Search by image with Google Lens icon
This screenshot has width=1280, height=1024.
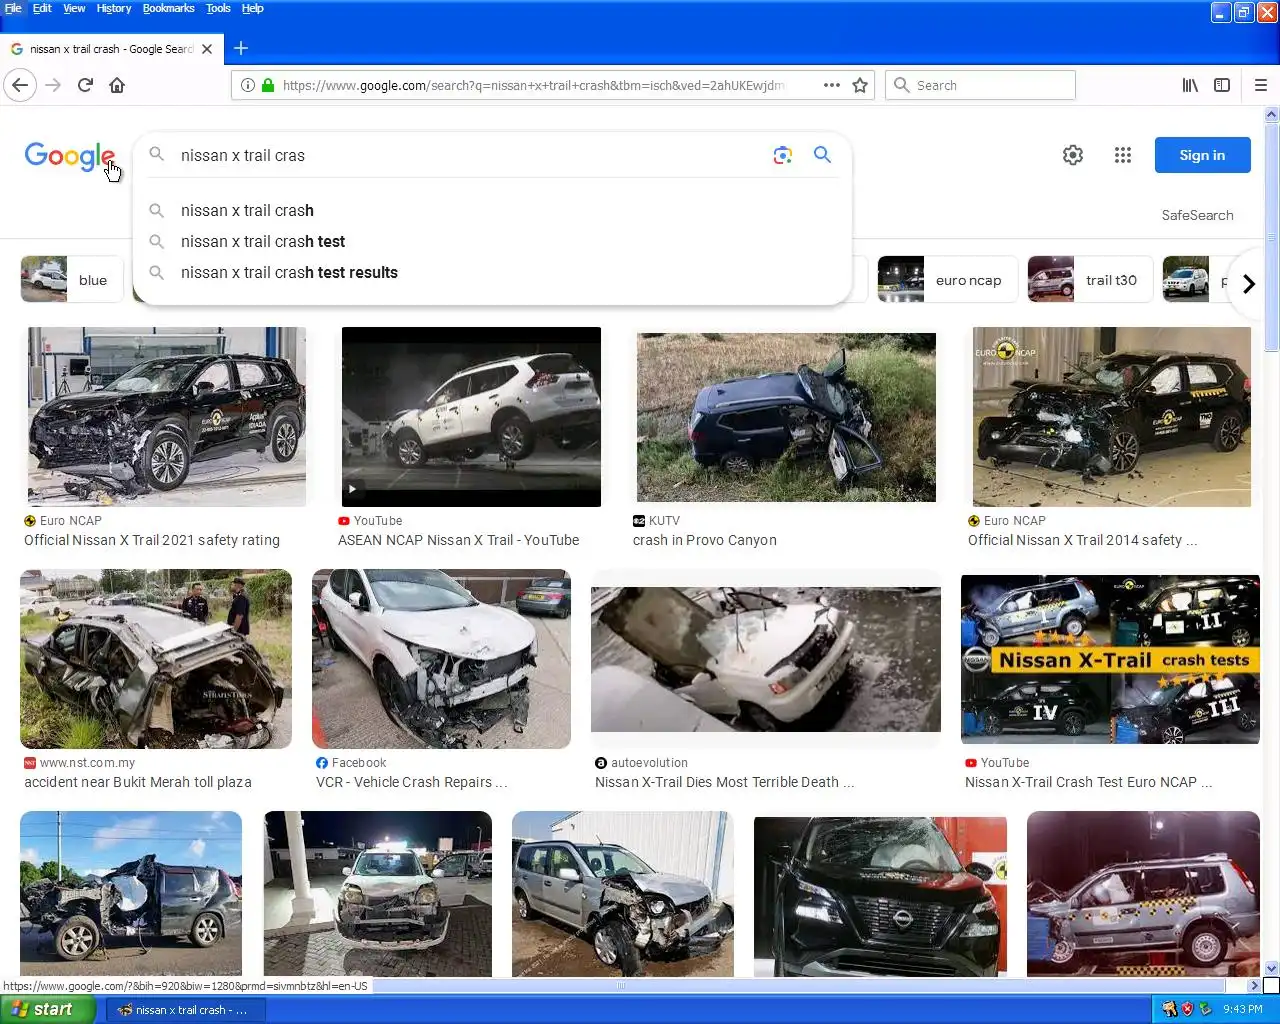click(x=783, y=155)
